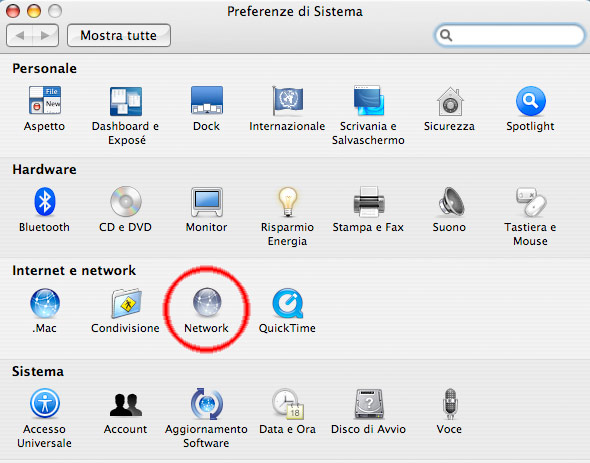Open Stampa e Fax printer icon
Viewport: 590px width, 463px height.
coord(369,202)
